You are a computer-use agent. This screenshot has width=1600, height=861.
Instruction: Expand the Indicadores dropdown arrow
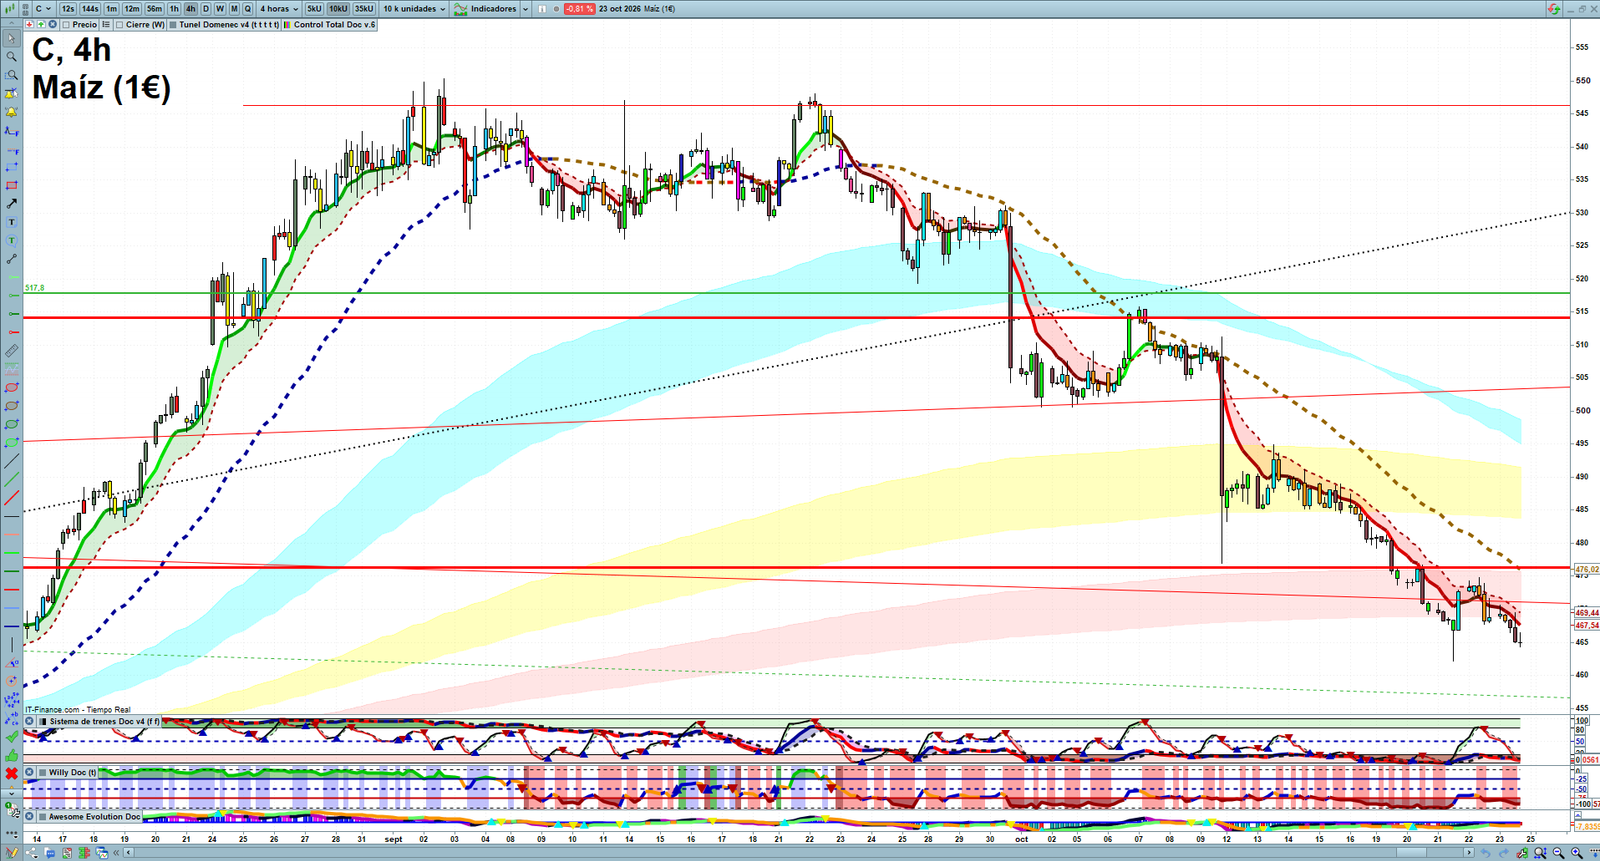pyautogui.click(x=525, y=8)
